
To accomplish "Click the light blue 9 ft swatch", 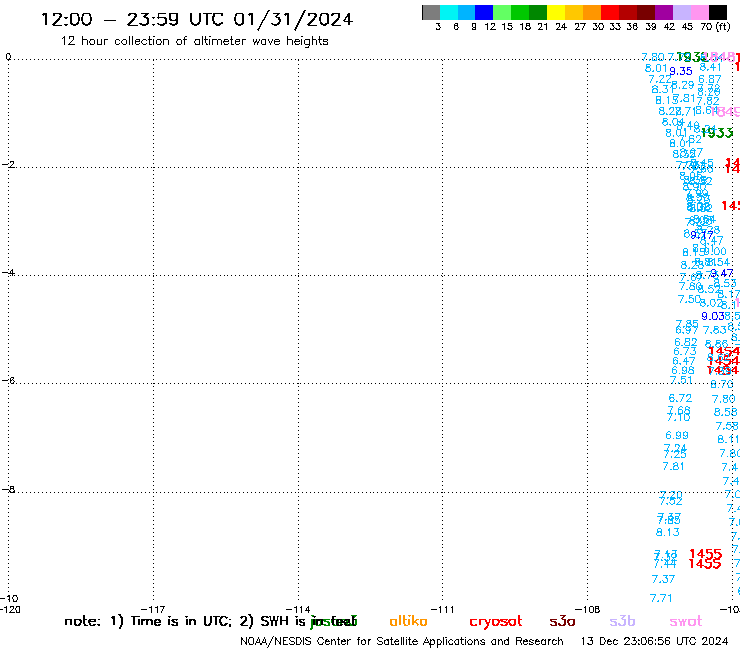I will [x=467, y=12].
